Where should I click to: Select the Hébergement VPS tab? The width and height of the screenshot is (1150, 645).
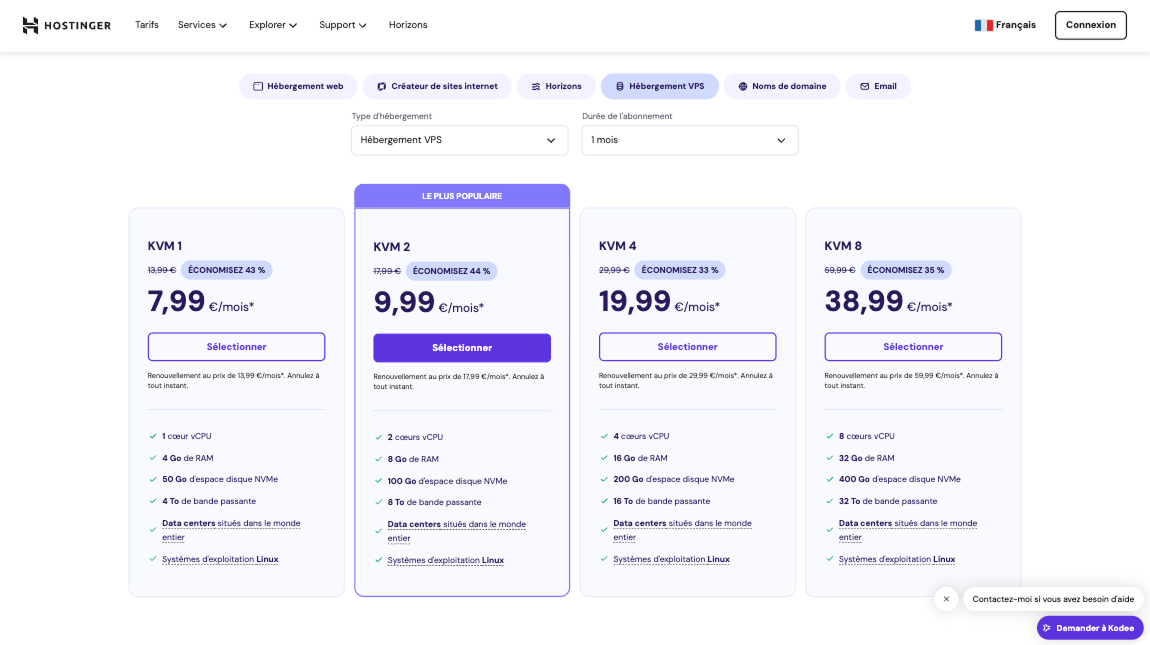659,87
